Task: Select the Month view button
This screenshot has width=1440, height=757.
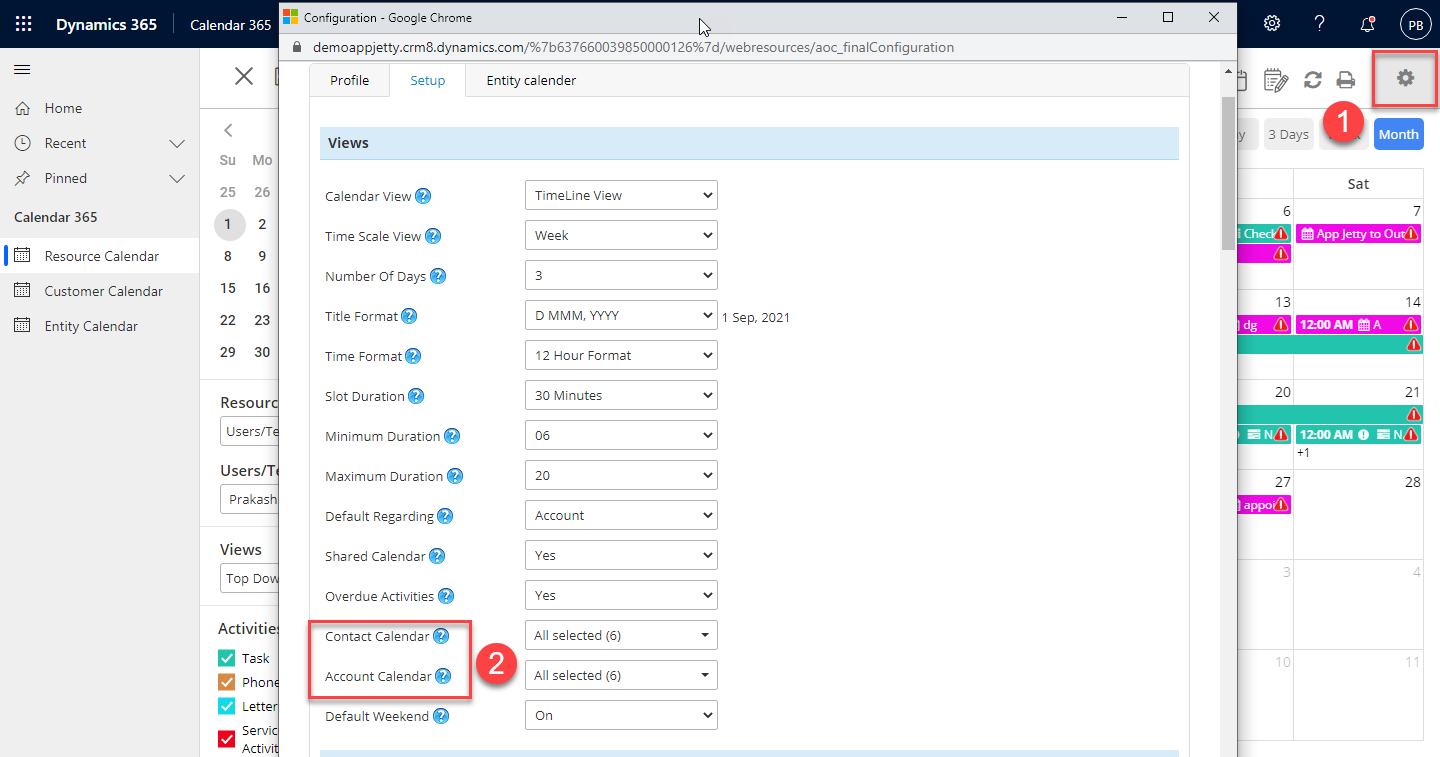Action: coord(1398,134)
